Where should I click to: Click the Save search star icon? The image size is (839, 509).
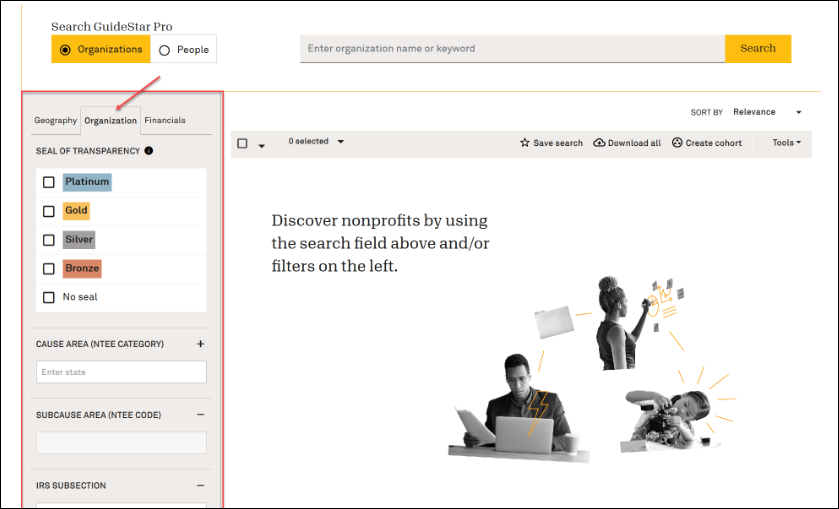point(525,143)
